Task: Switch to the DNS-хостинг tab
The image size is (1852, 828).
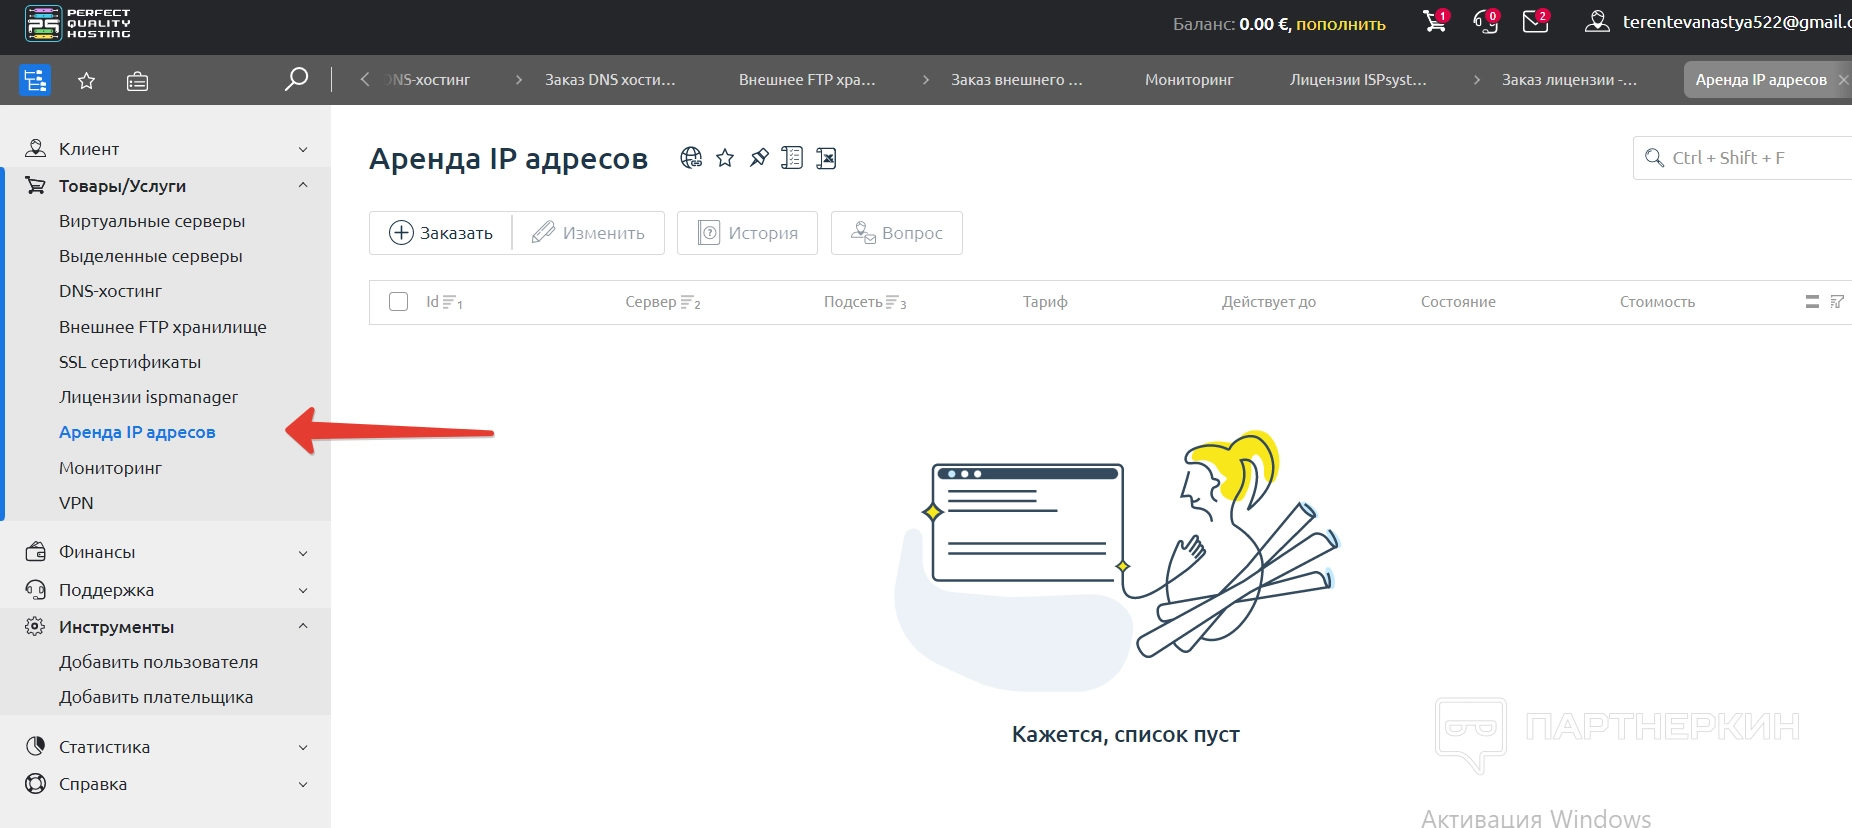Action: pos(430,80)
